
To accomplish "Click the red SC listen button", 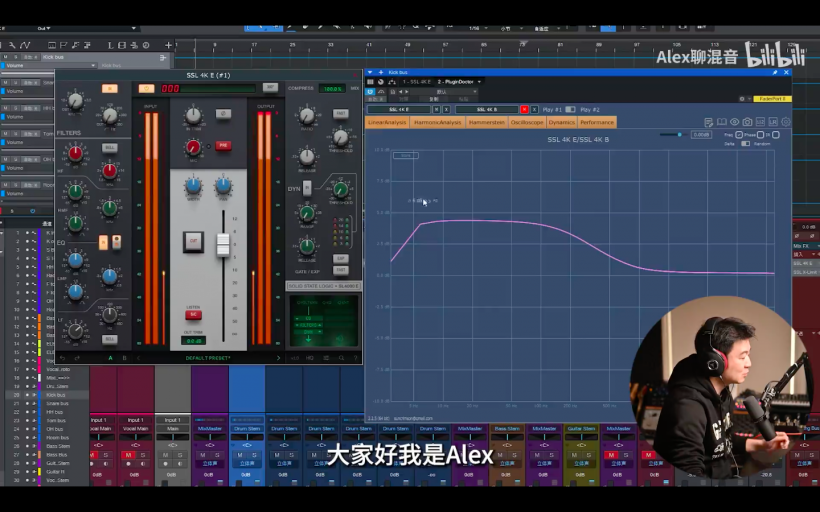I will 193,315.
